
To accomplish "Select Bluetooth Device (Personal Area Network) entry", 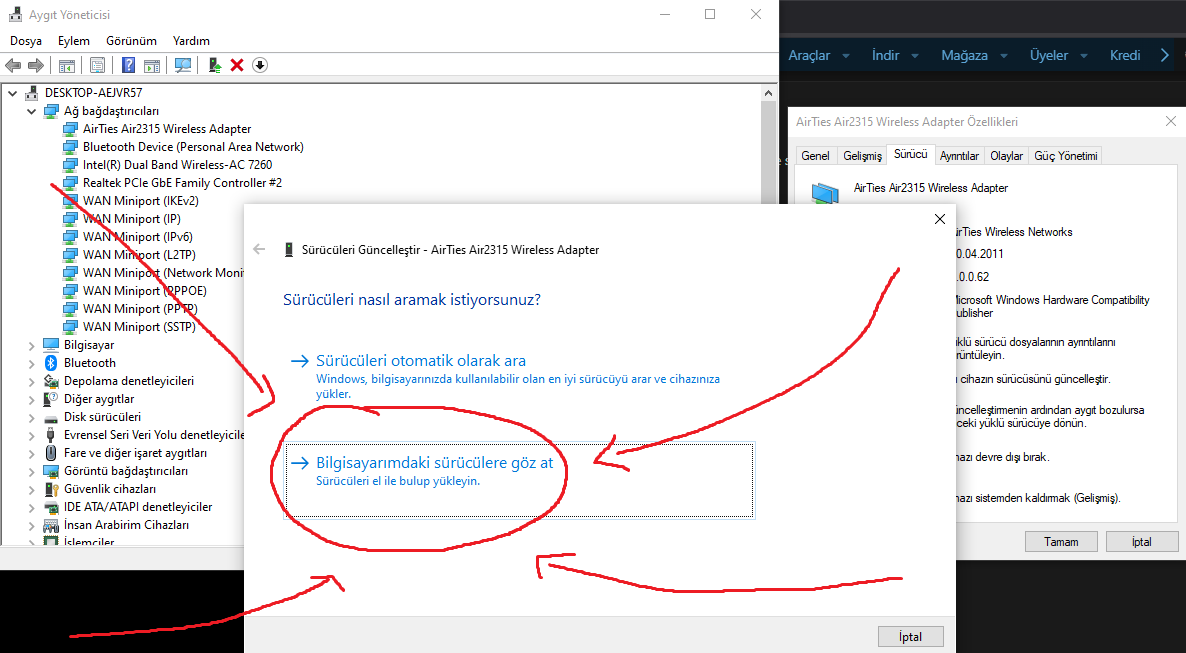I will 193,147.
